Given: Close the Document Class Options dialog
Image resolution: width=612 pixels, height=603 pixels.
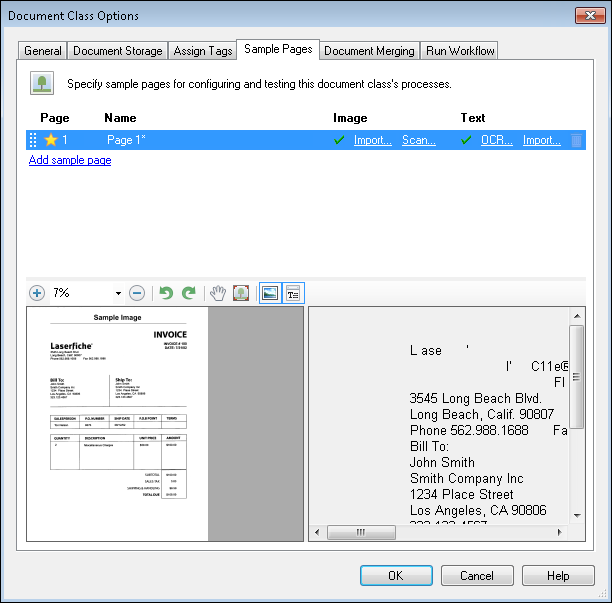Looking at the screenshot, I should (590, 16).
